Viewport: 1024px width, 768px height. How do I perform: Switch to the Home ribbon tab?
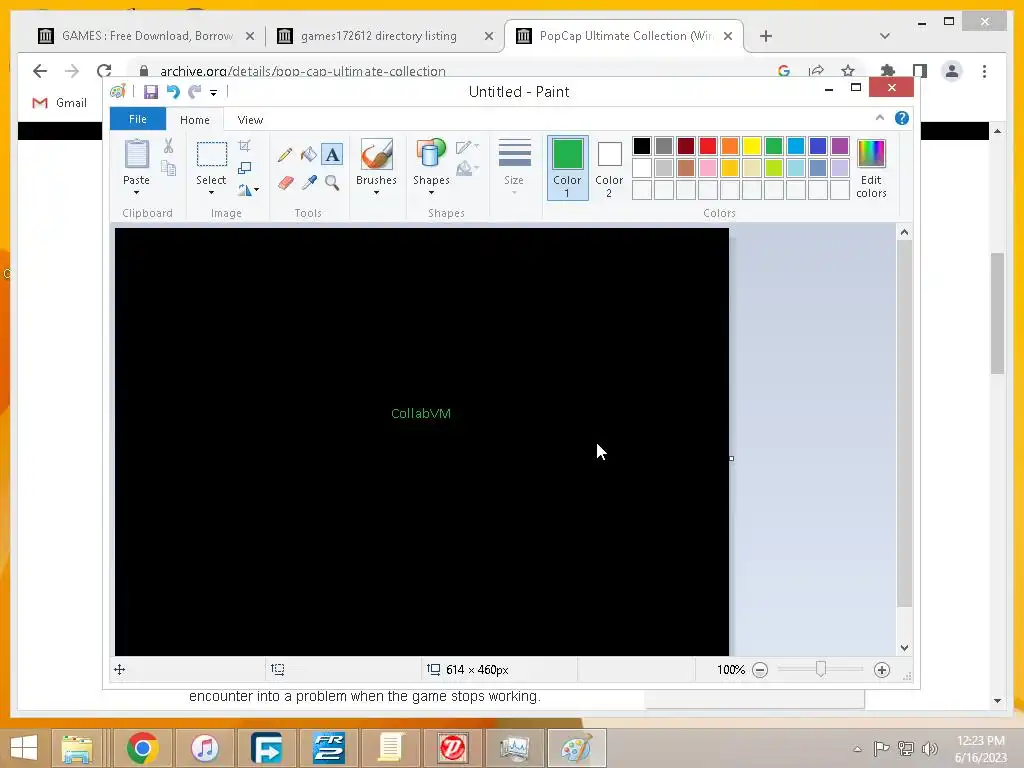[195, 120]
